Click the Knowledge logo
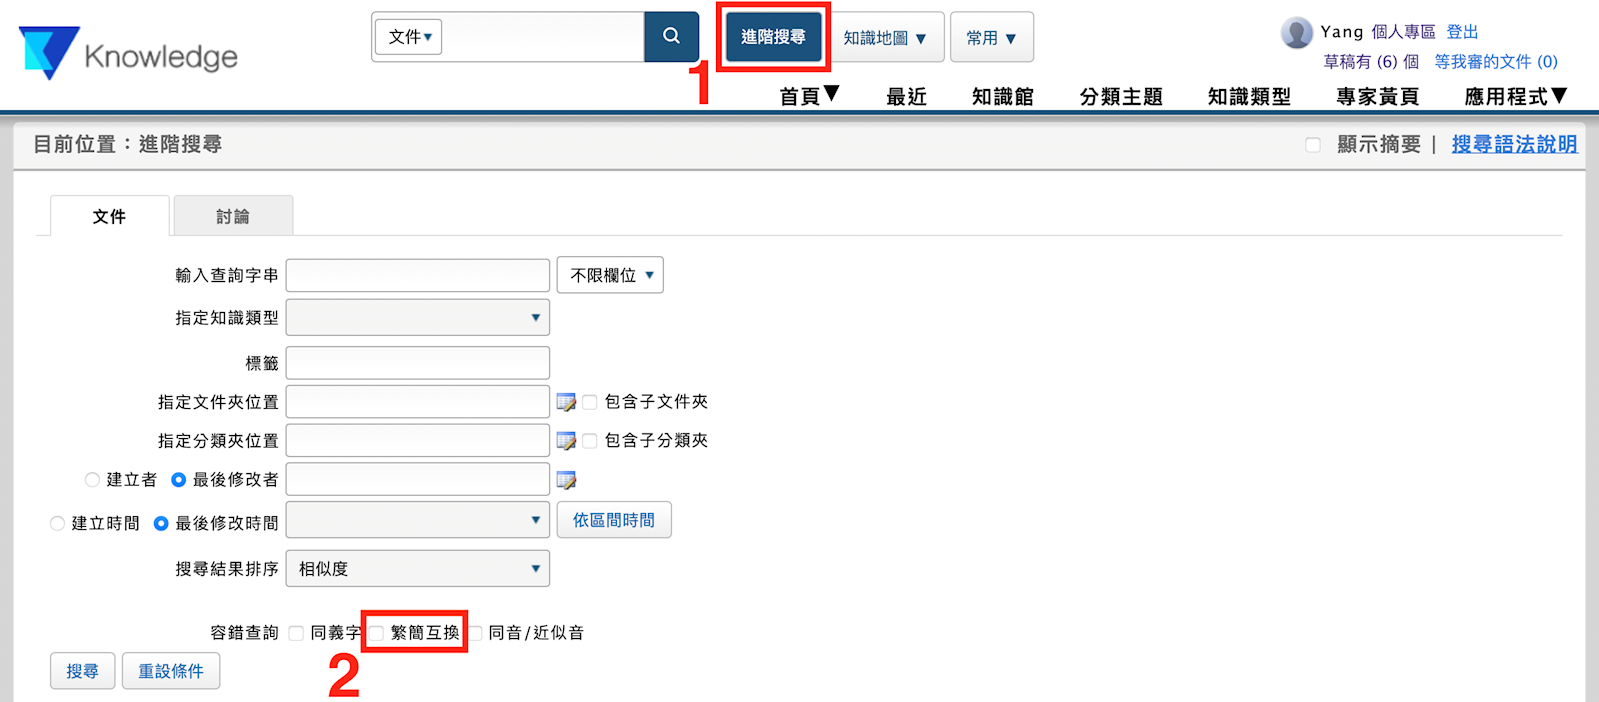Screen dimensions: 1599x702 tap(128, 54)
